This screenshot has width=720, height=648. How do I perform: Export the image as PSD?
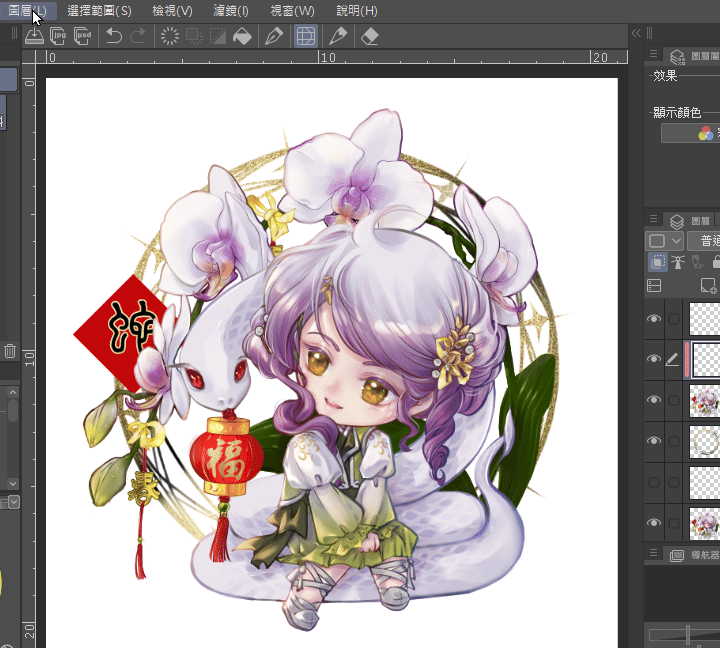click(x=83, y=36)
